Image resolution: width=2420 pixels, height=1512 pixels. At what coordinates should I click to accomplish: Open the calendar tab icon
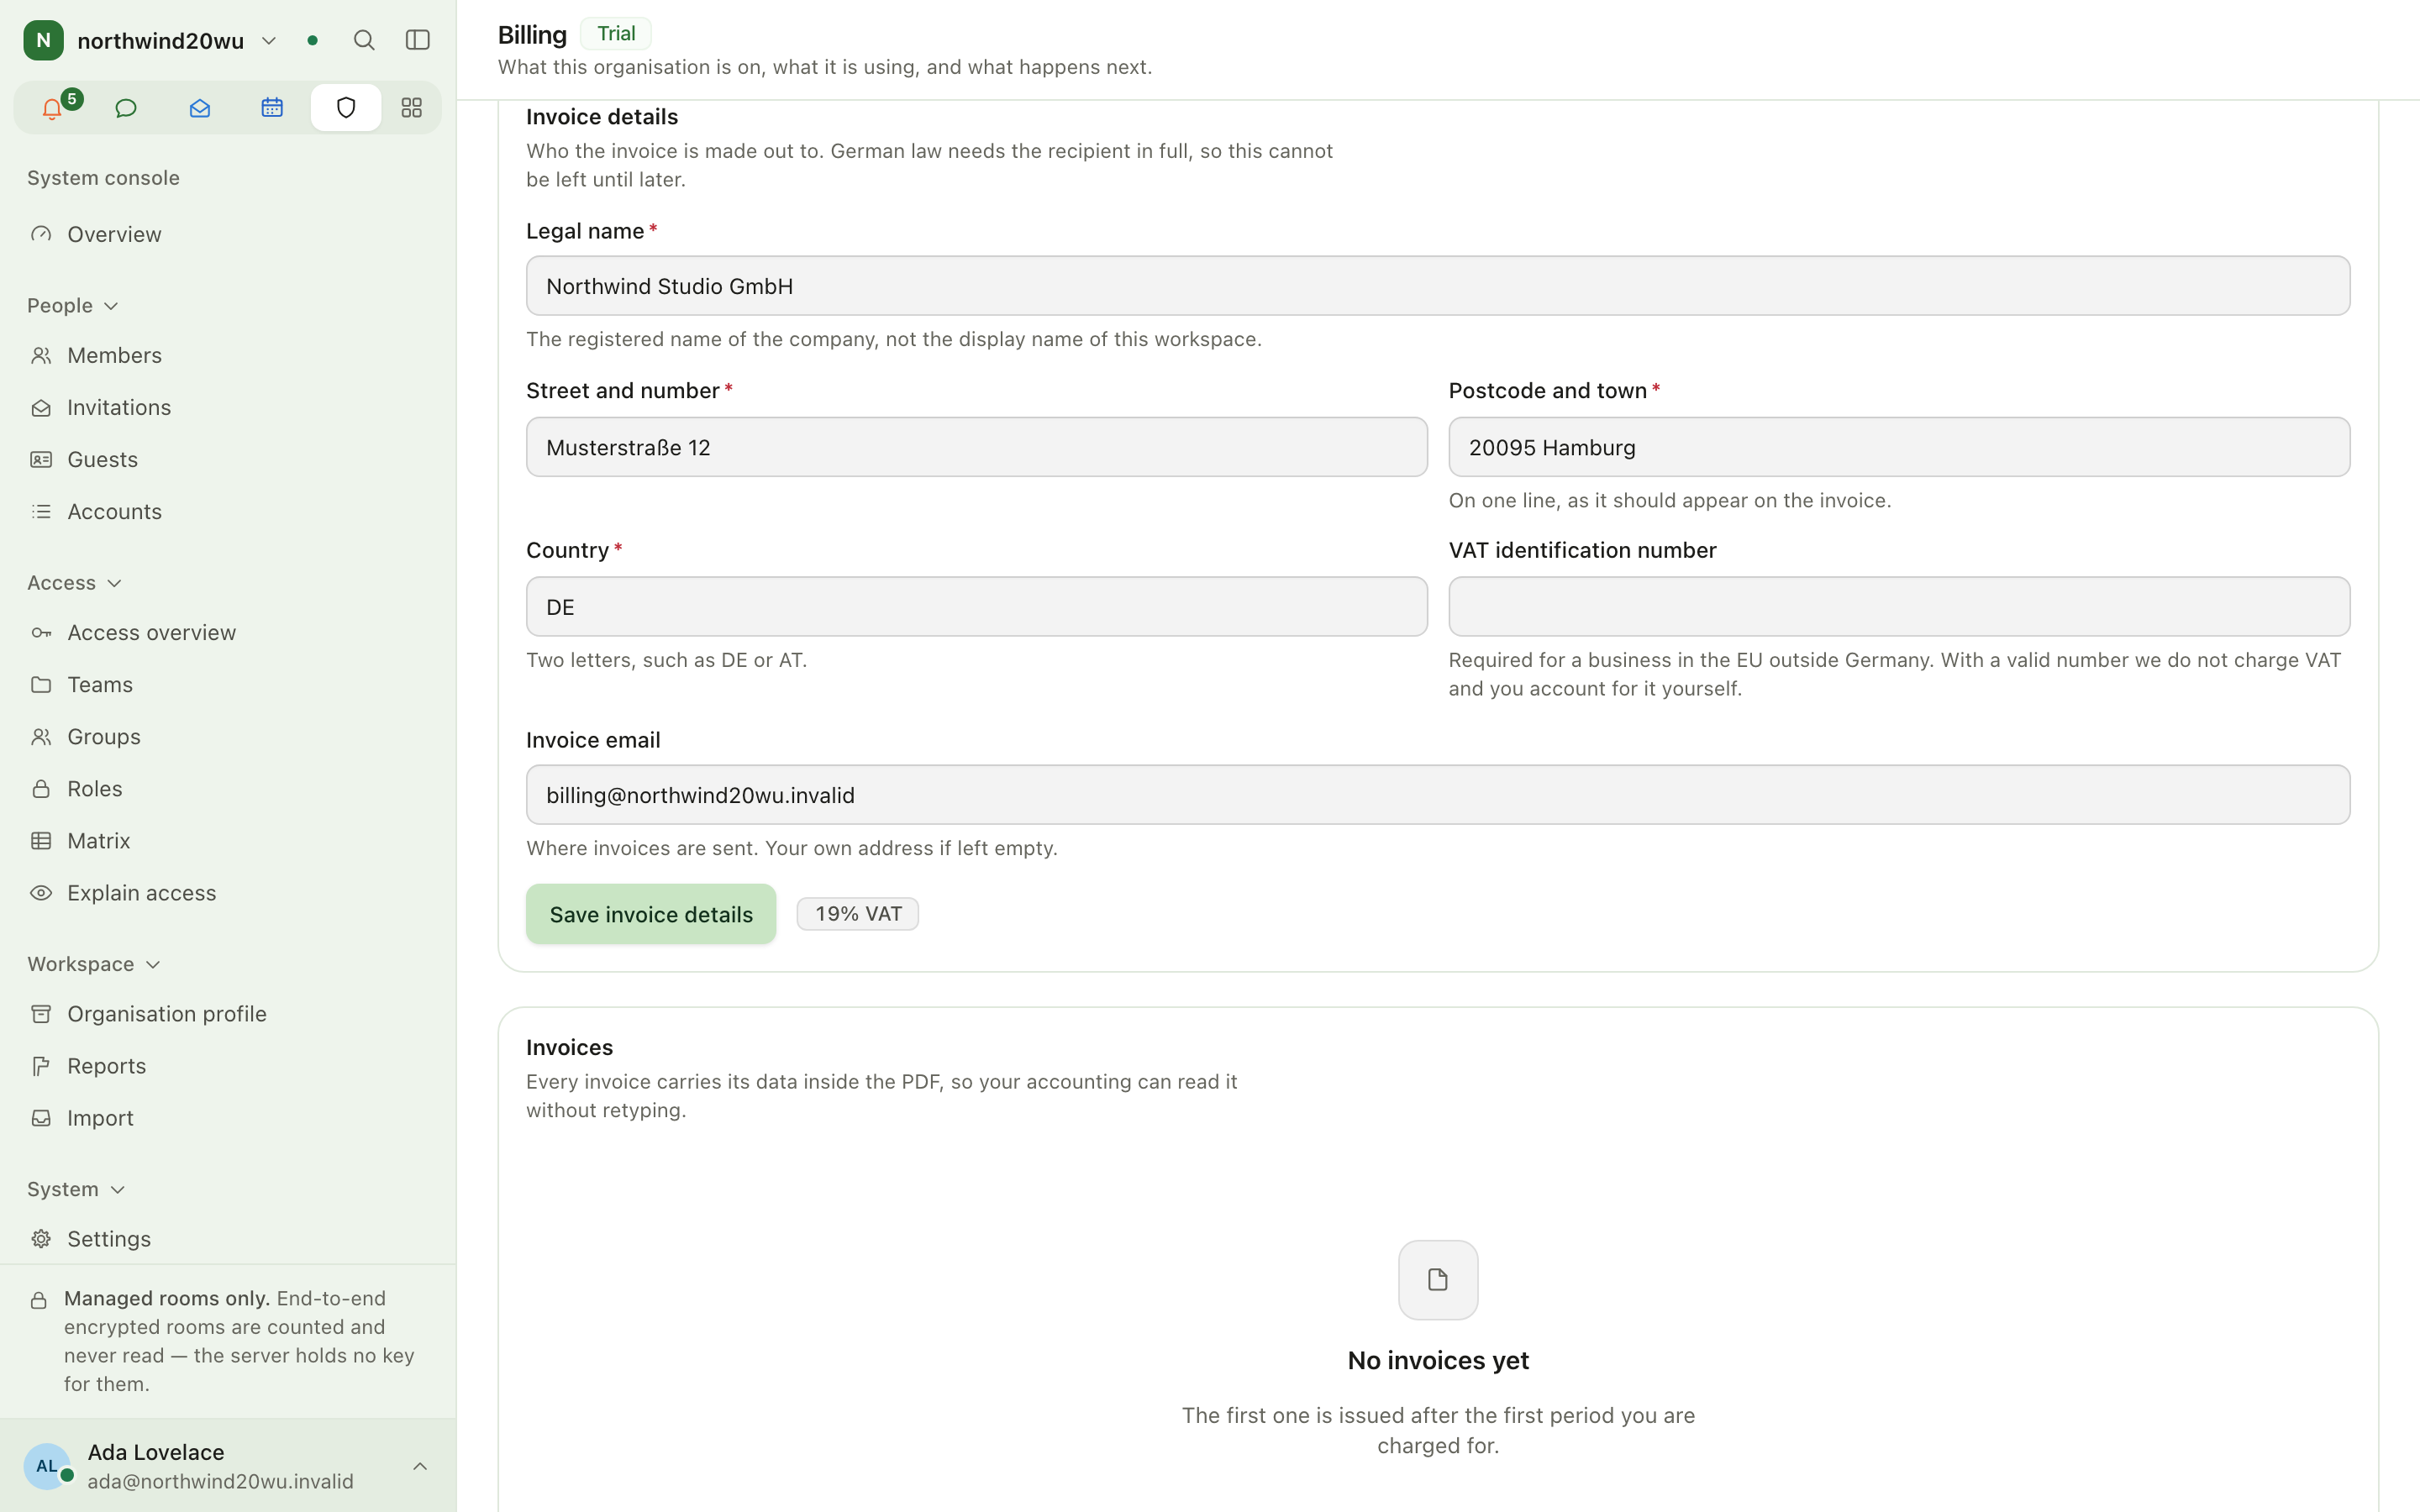pyautogui.click(x=272, y=108)
